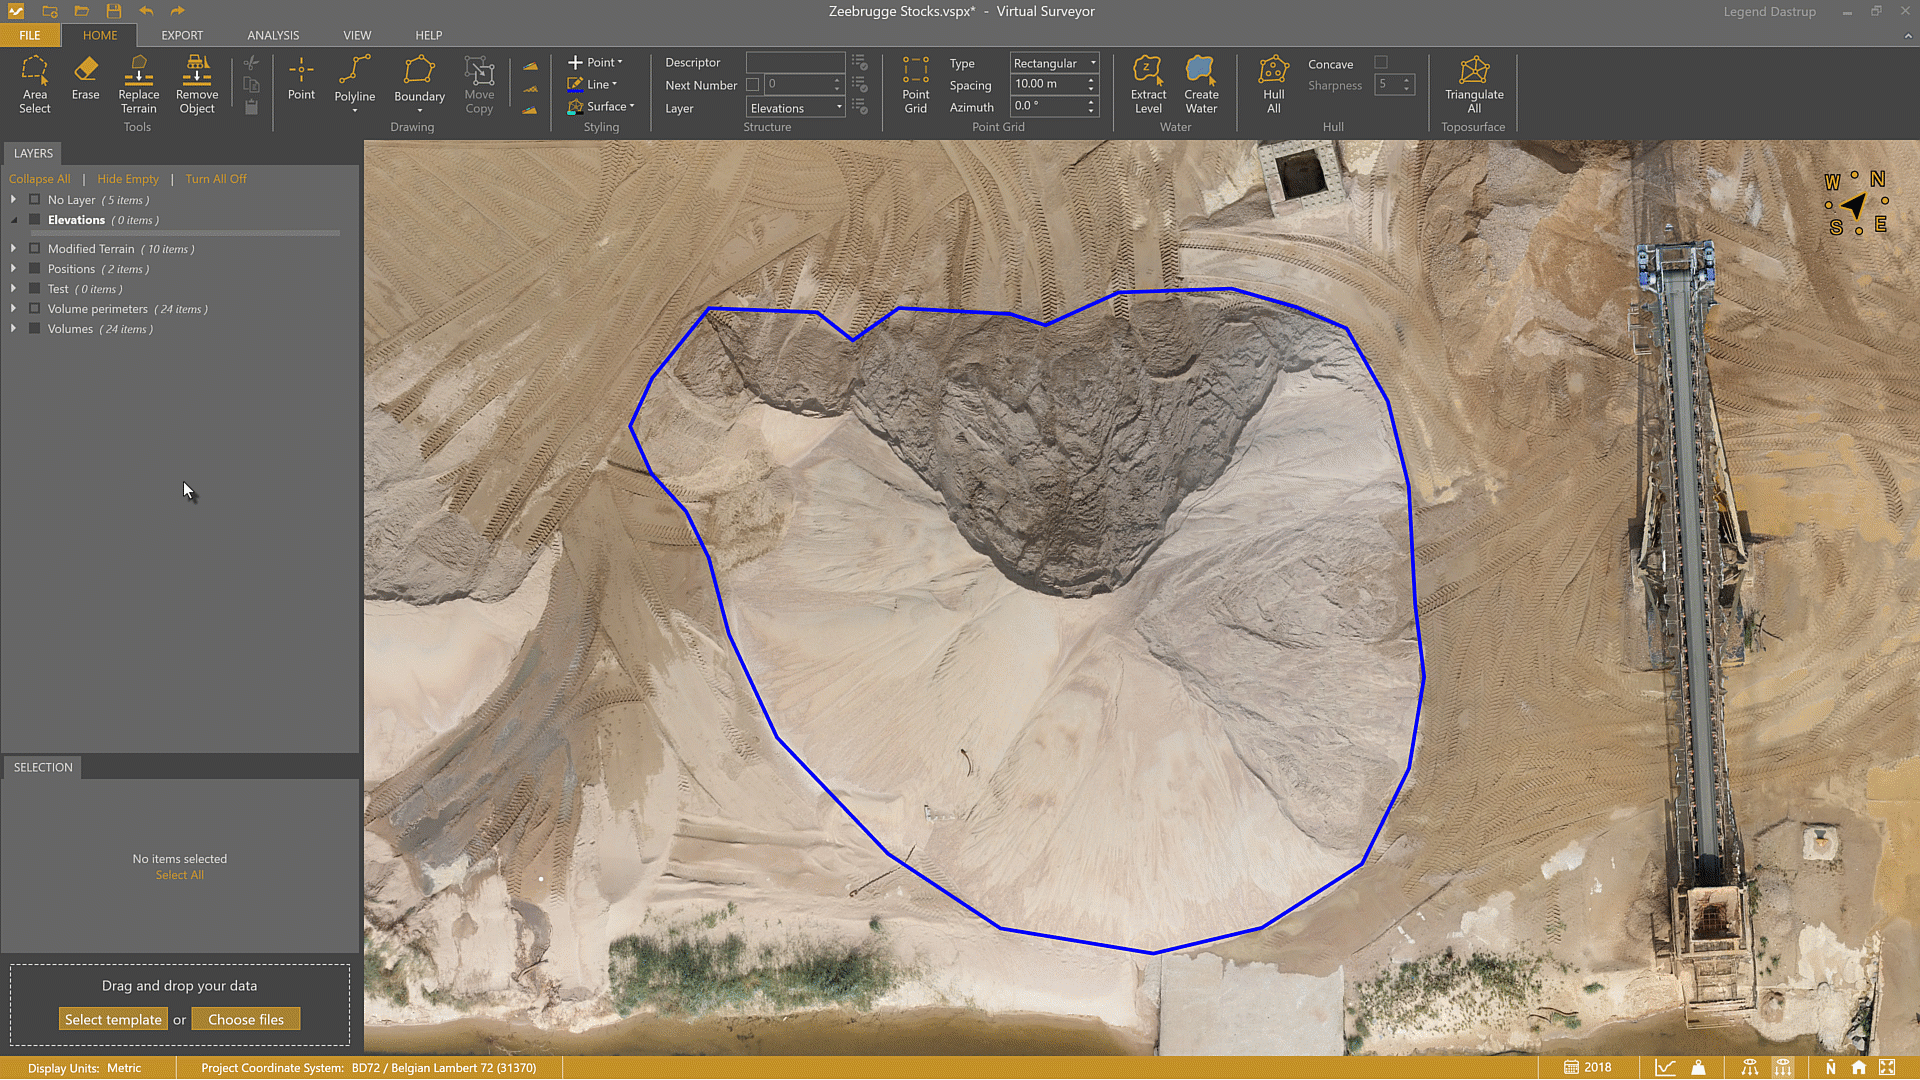
Task: Expand the Volume perimeters layer
Action: [13, 309]
